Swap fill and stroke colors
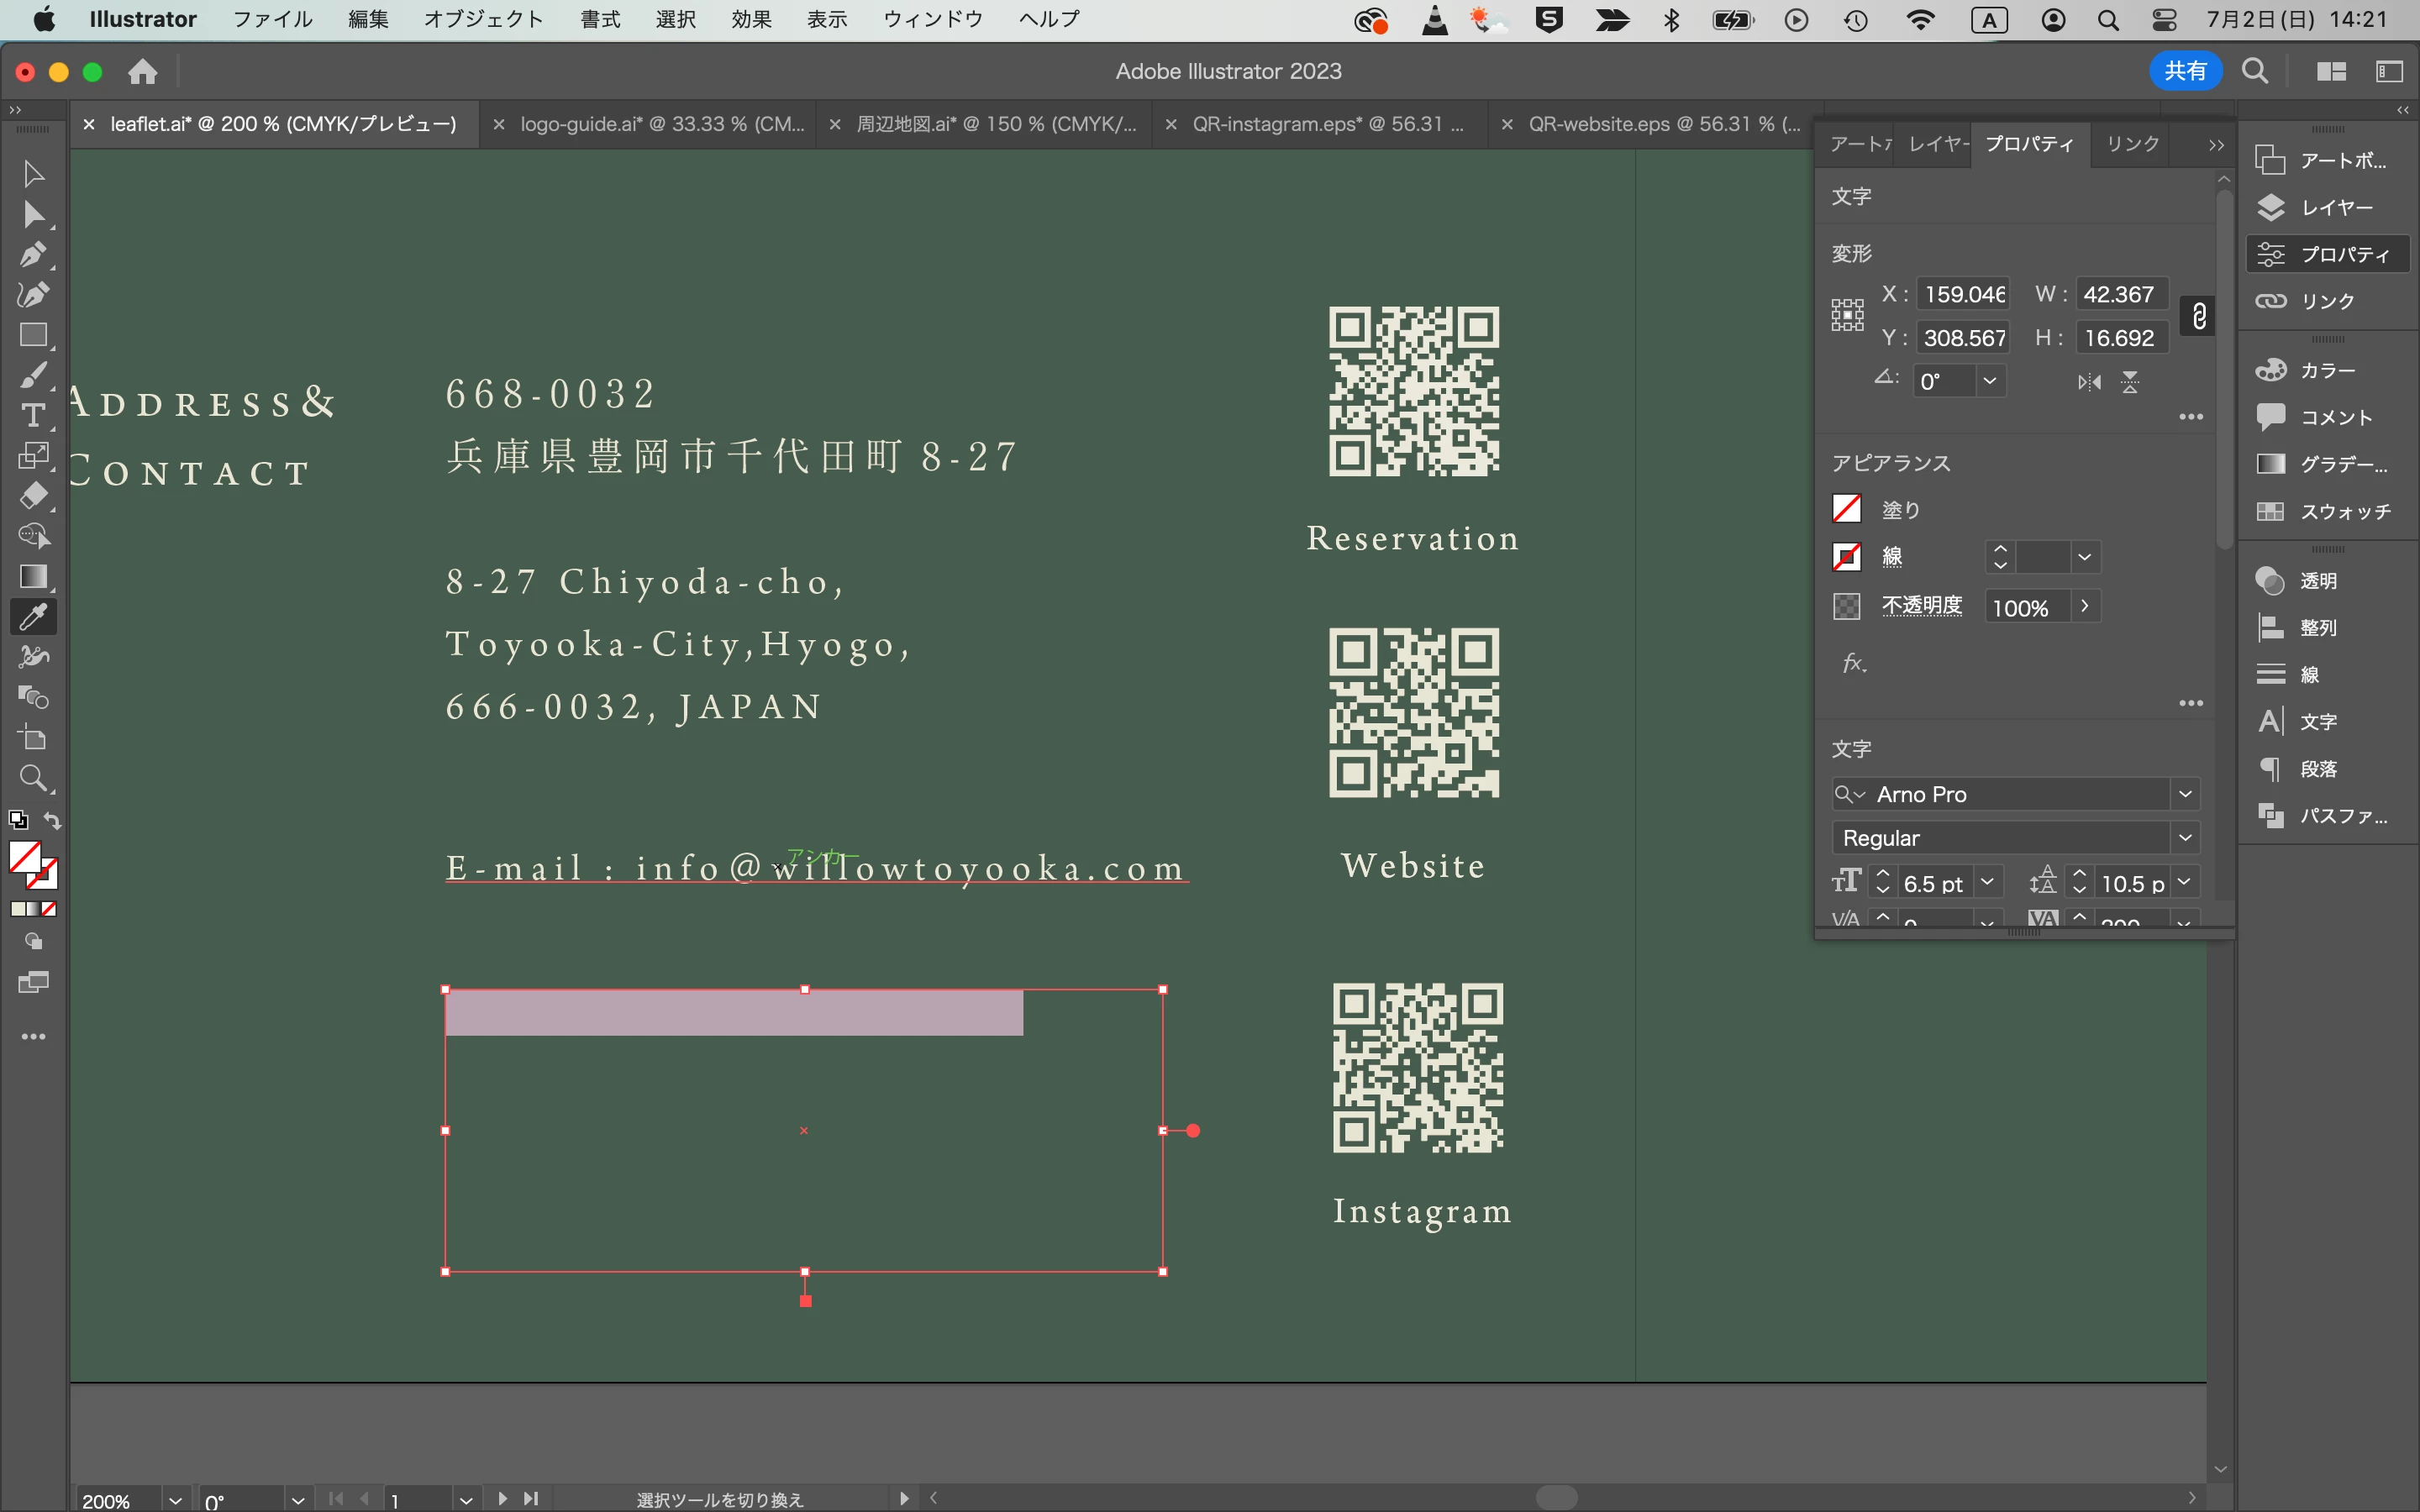The image size is (2420, 1512). pyautogui.click(x=53, y=821)
